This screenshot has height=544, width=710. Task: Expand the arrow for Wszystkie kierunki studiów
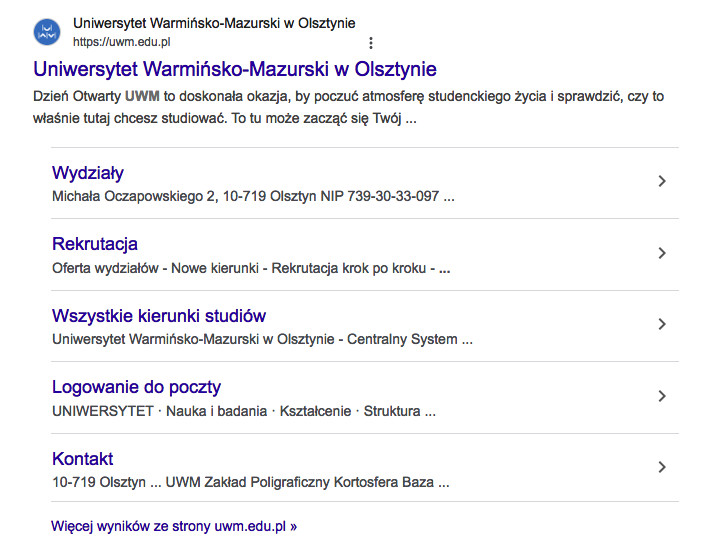point(662,324)
